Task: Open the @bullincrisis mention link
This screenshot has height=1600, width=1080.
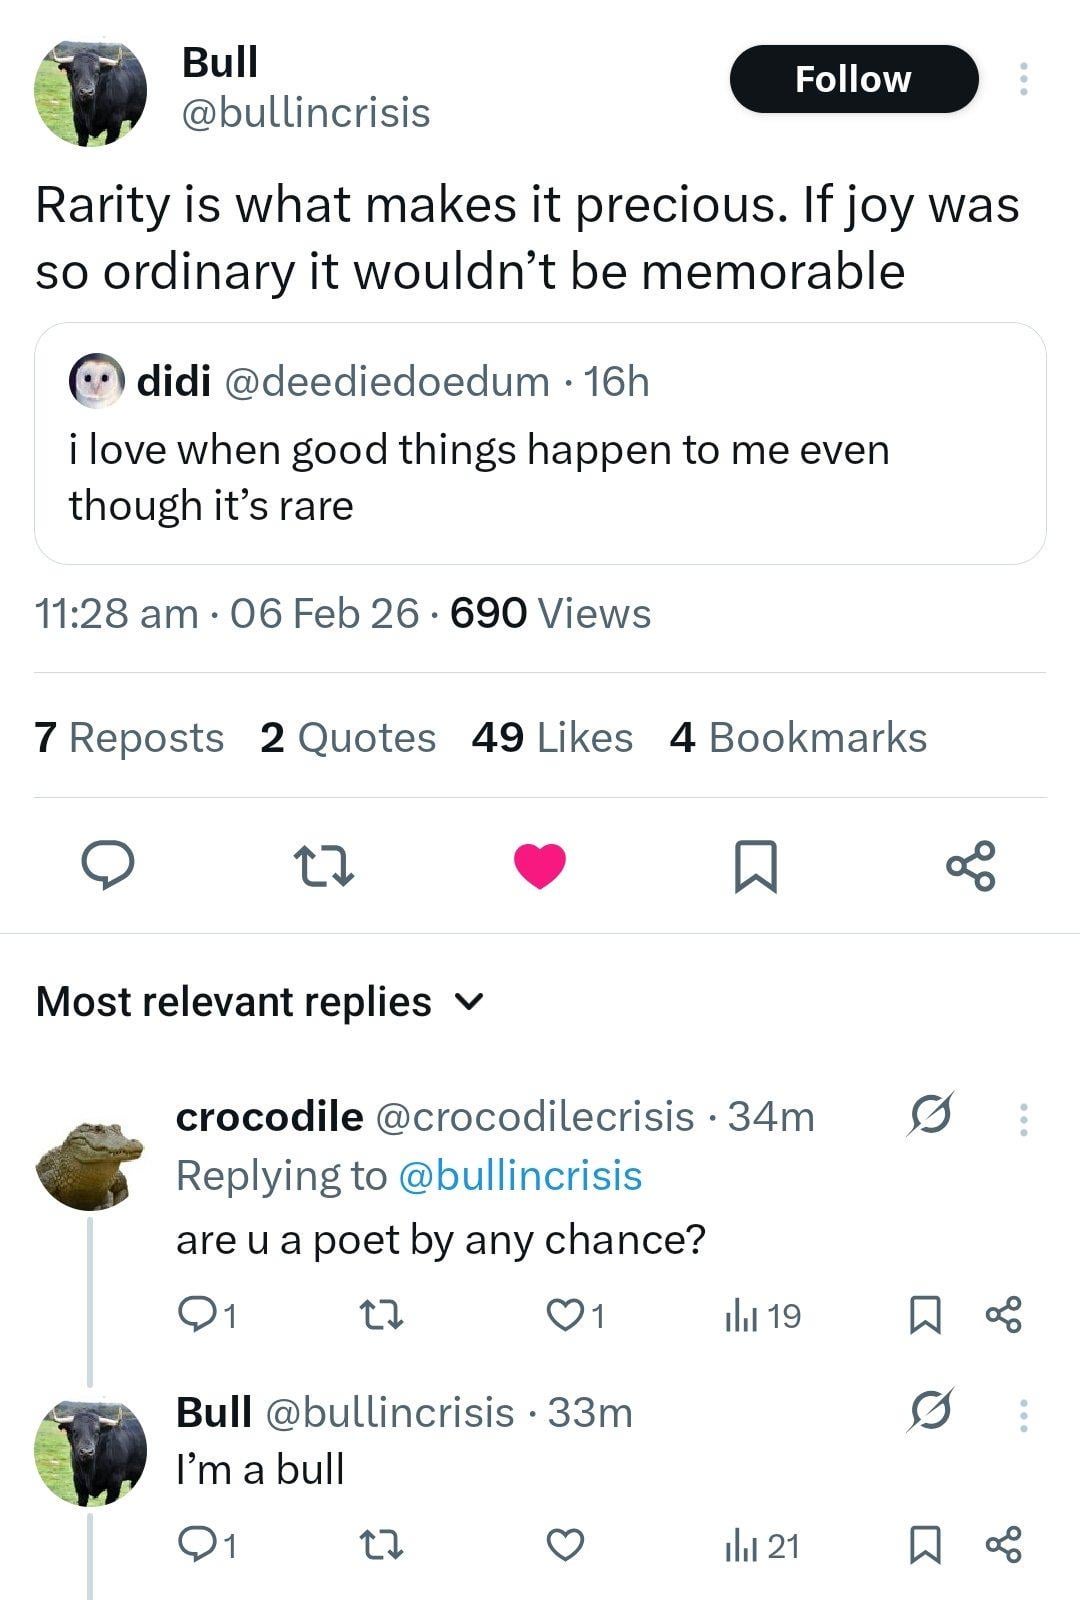Action: (520, 1176)
